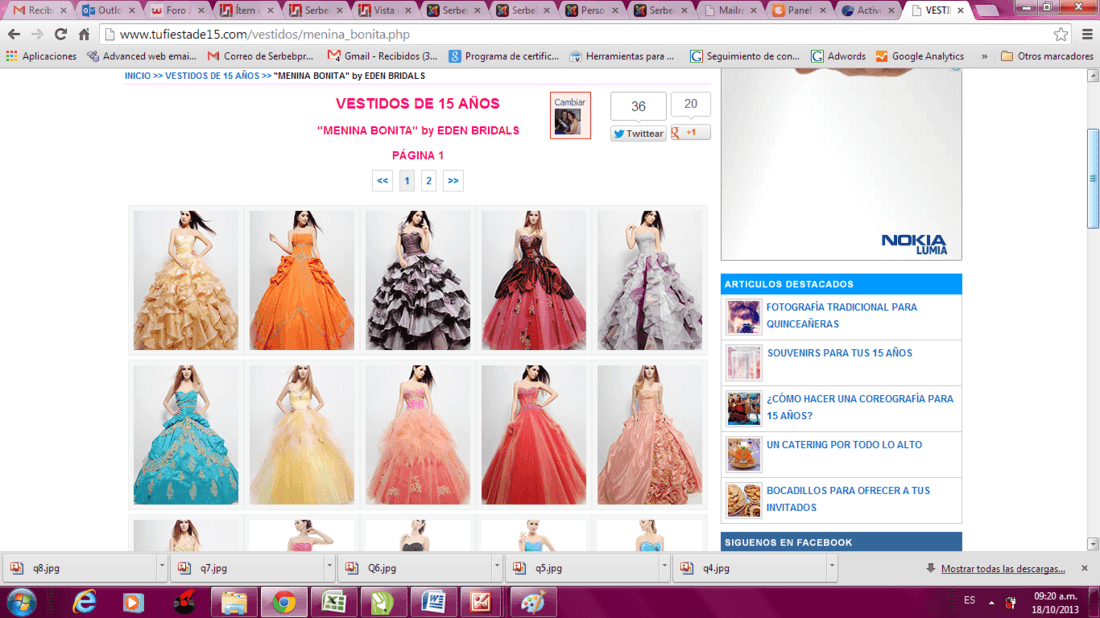Click the page vertical scrollbar thumb
The width and height of the screenshot is (1100, 618).
pos(1092,178)
